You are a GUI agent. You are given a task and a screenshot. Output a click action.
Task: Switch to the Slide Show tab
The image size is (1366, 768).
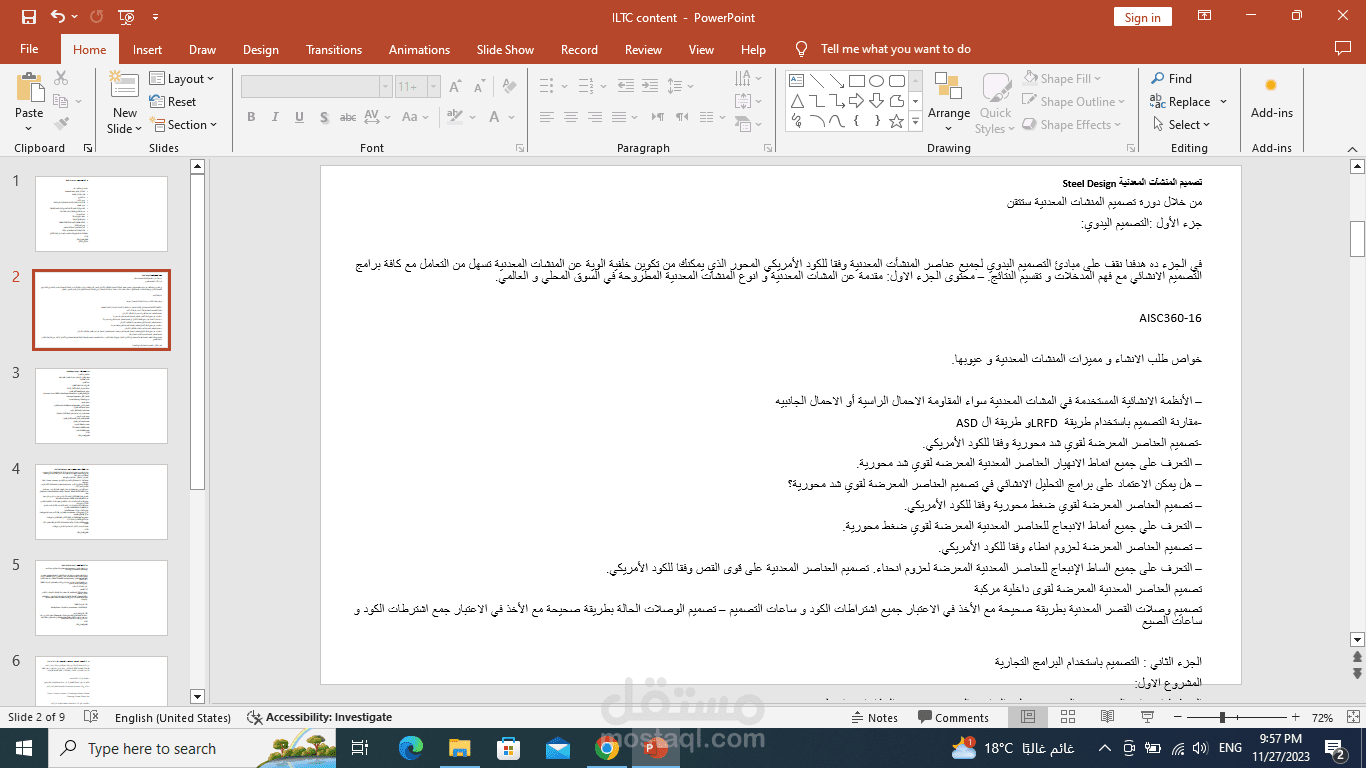505,49
